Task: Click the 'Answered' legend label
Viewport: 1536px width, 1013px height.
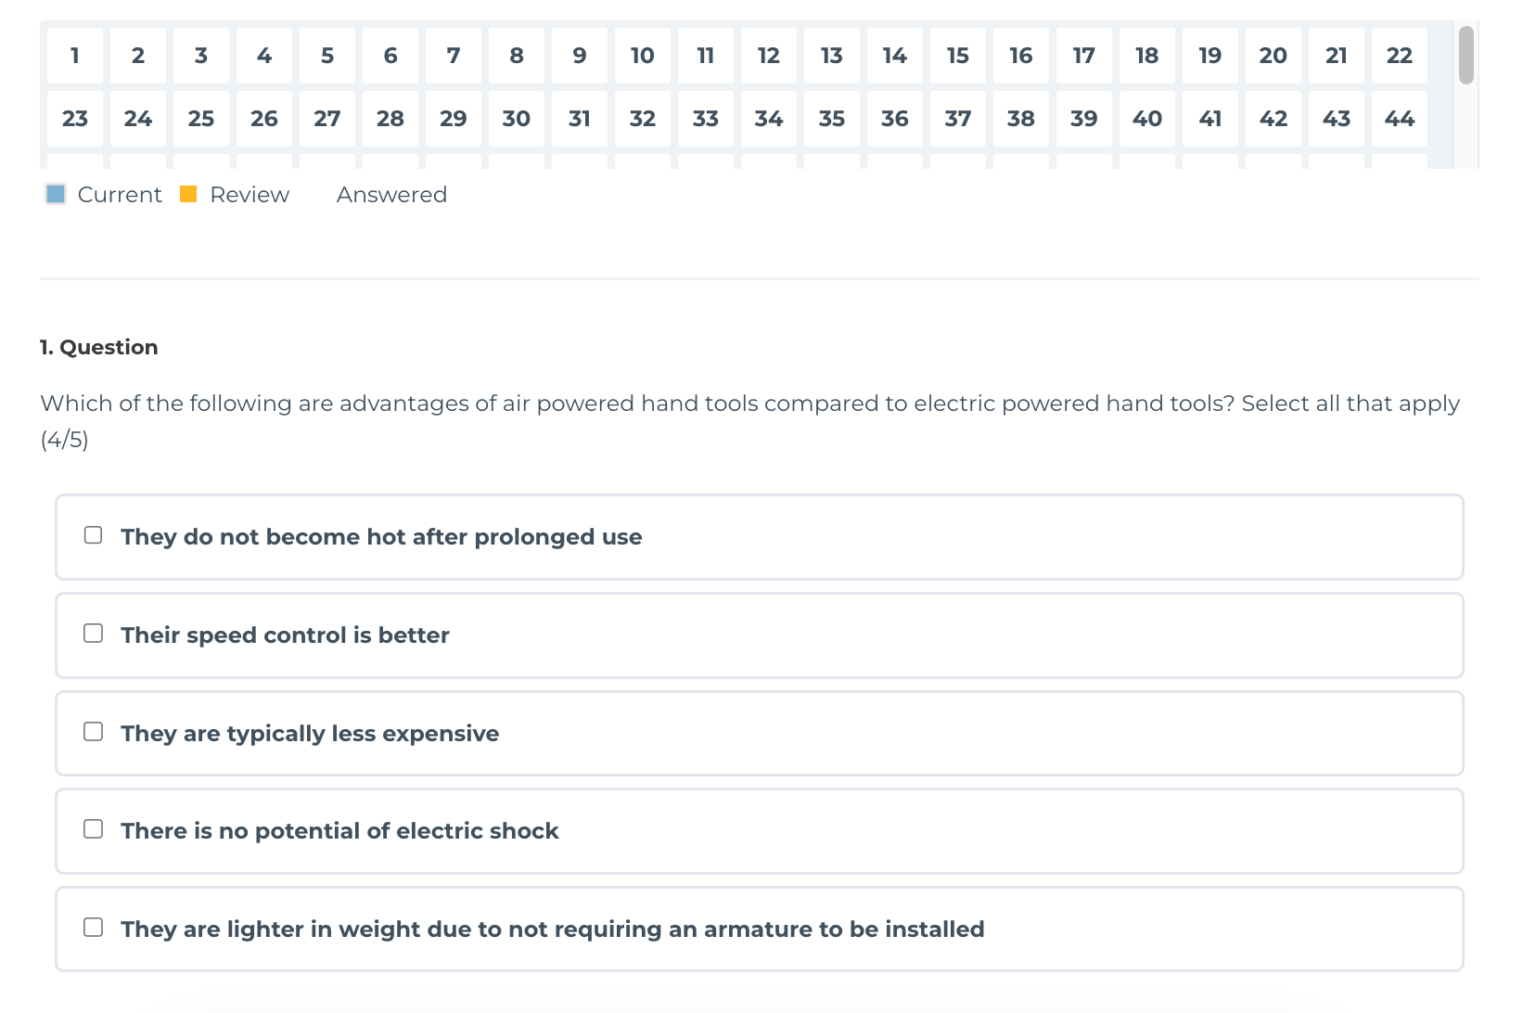Action: pos(391,194)
